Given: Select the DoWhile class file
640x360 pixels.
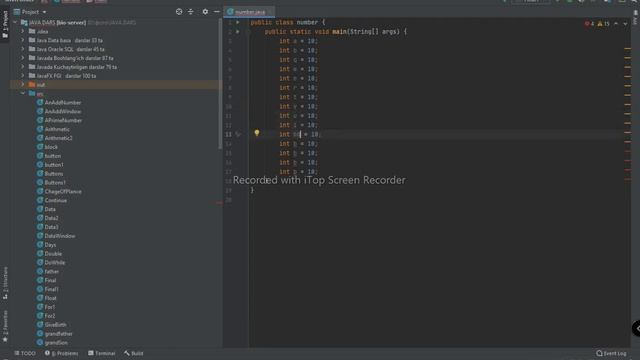Looking at the screenshot, I should (x=55, y=263).
